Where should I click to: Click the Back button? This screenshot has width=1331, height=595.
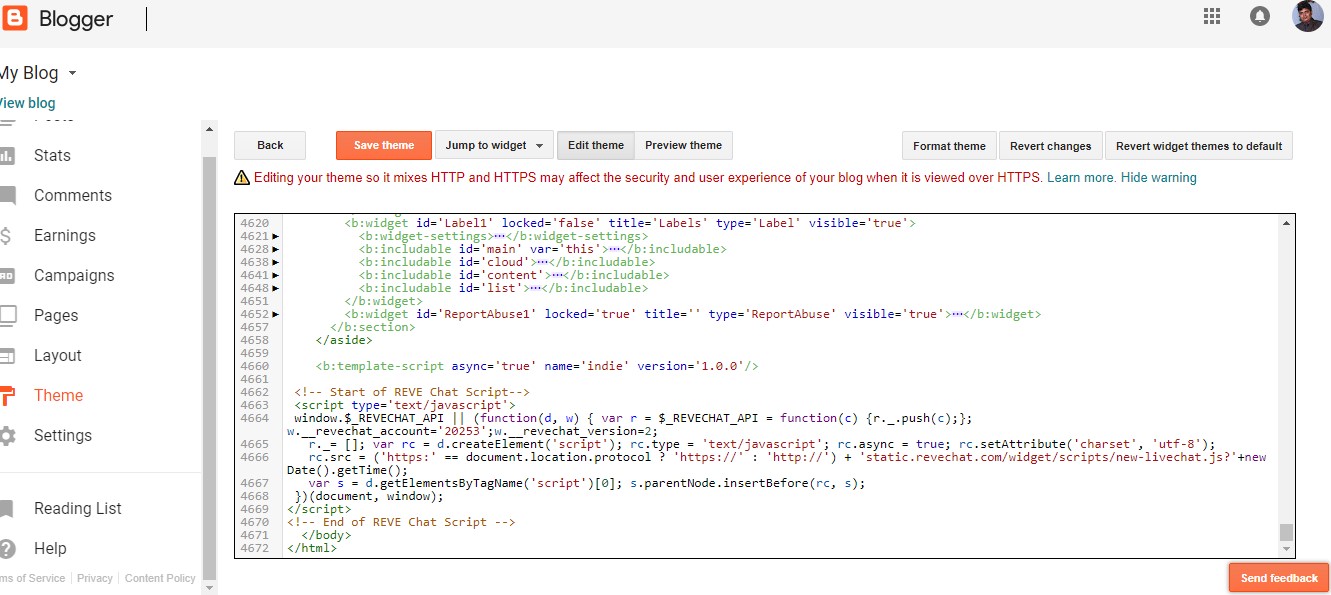[270, 145]
